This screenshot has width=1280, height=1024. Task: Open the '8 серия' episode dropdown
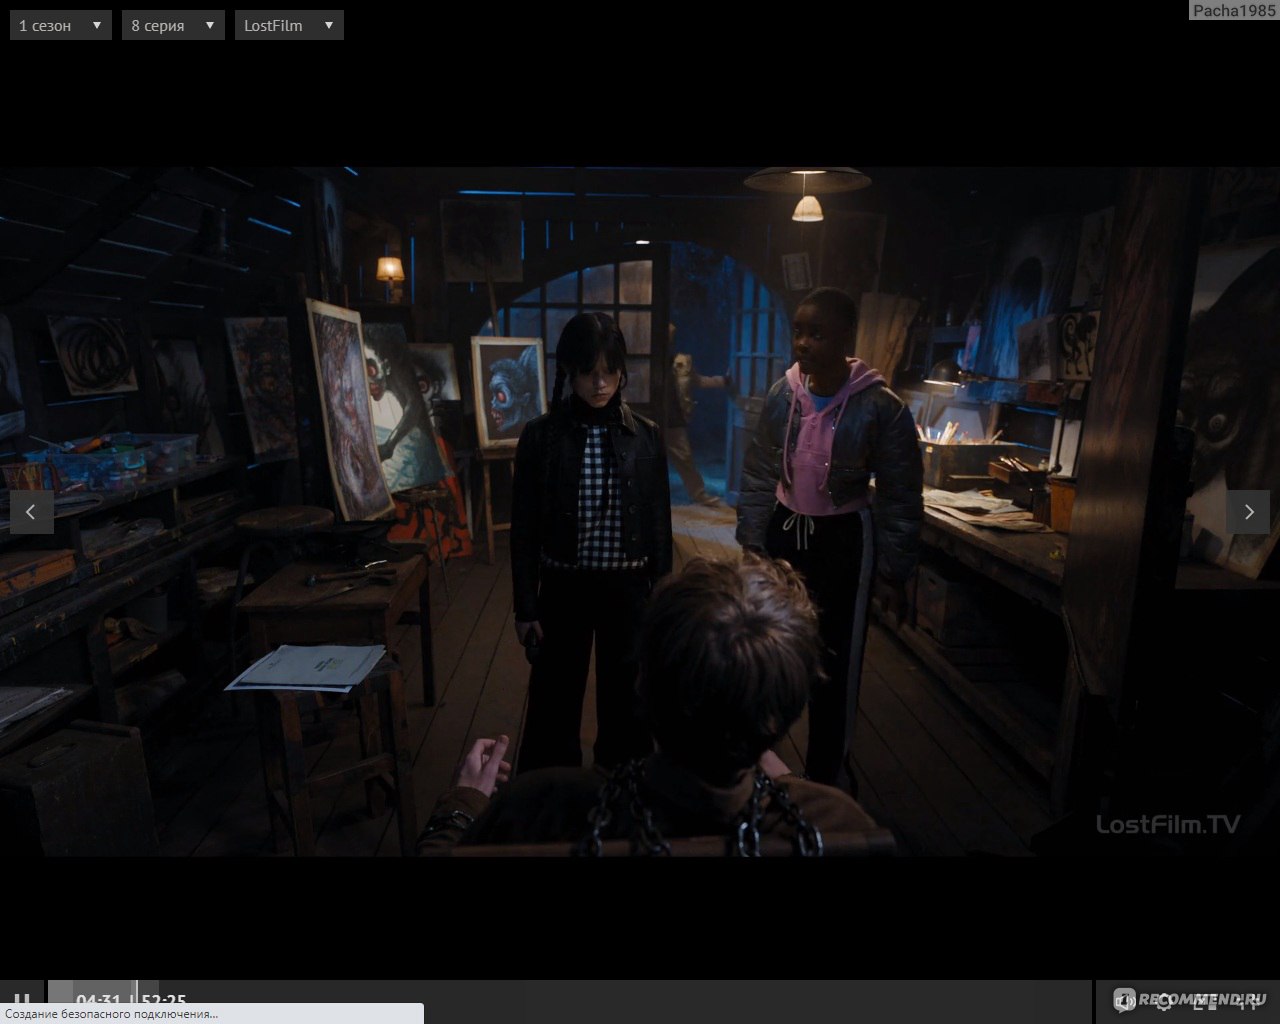point(173,25)
